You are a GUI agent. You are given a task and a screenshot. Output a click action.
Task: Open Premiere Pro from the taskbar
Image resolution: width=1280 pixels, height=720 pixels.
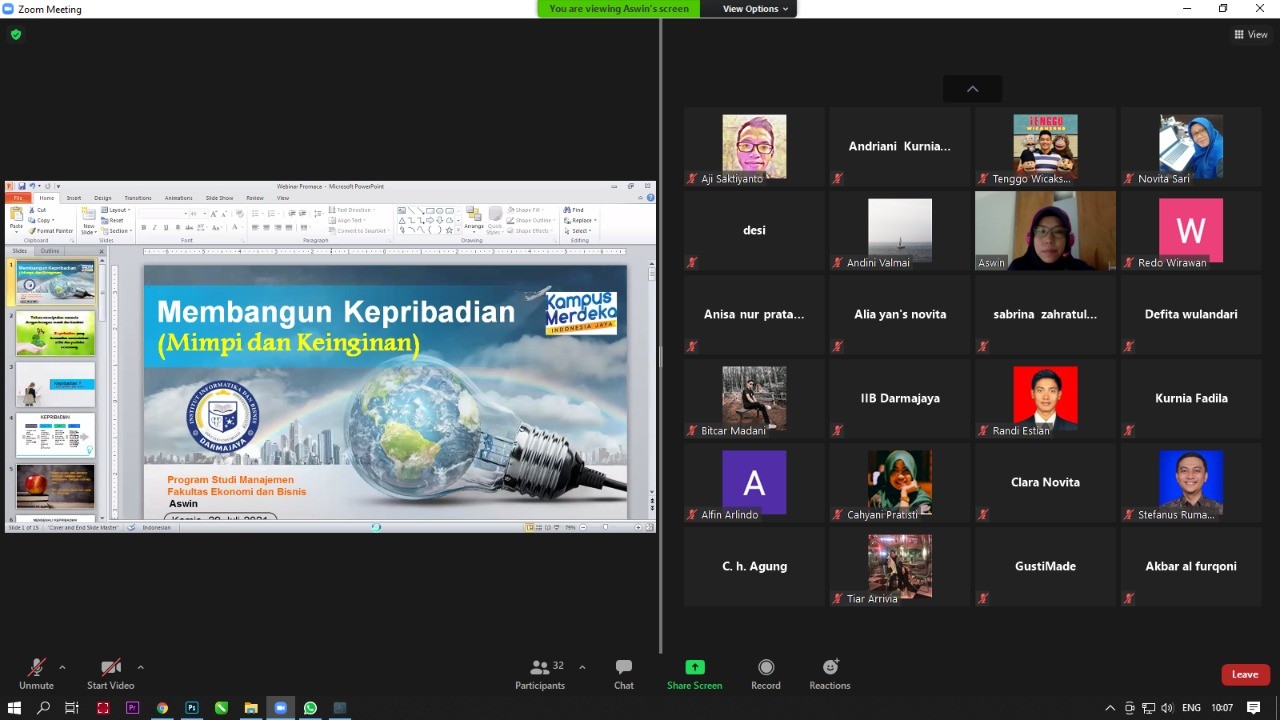[132, 708]
